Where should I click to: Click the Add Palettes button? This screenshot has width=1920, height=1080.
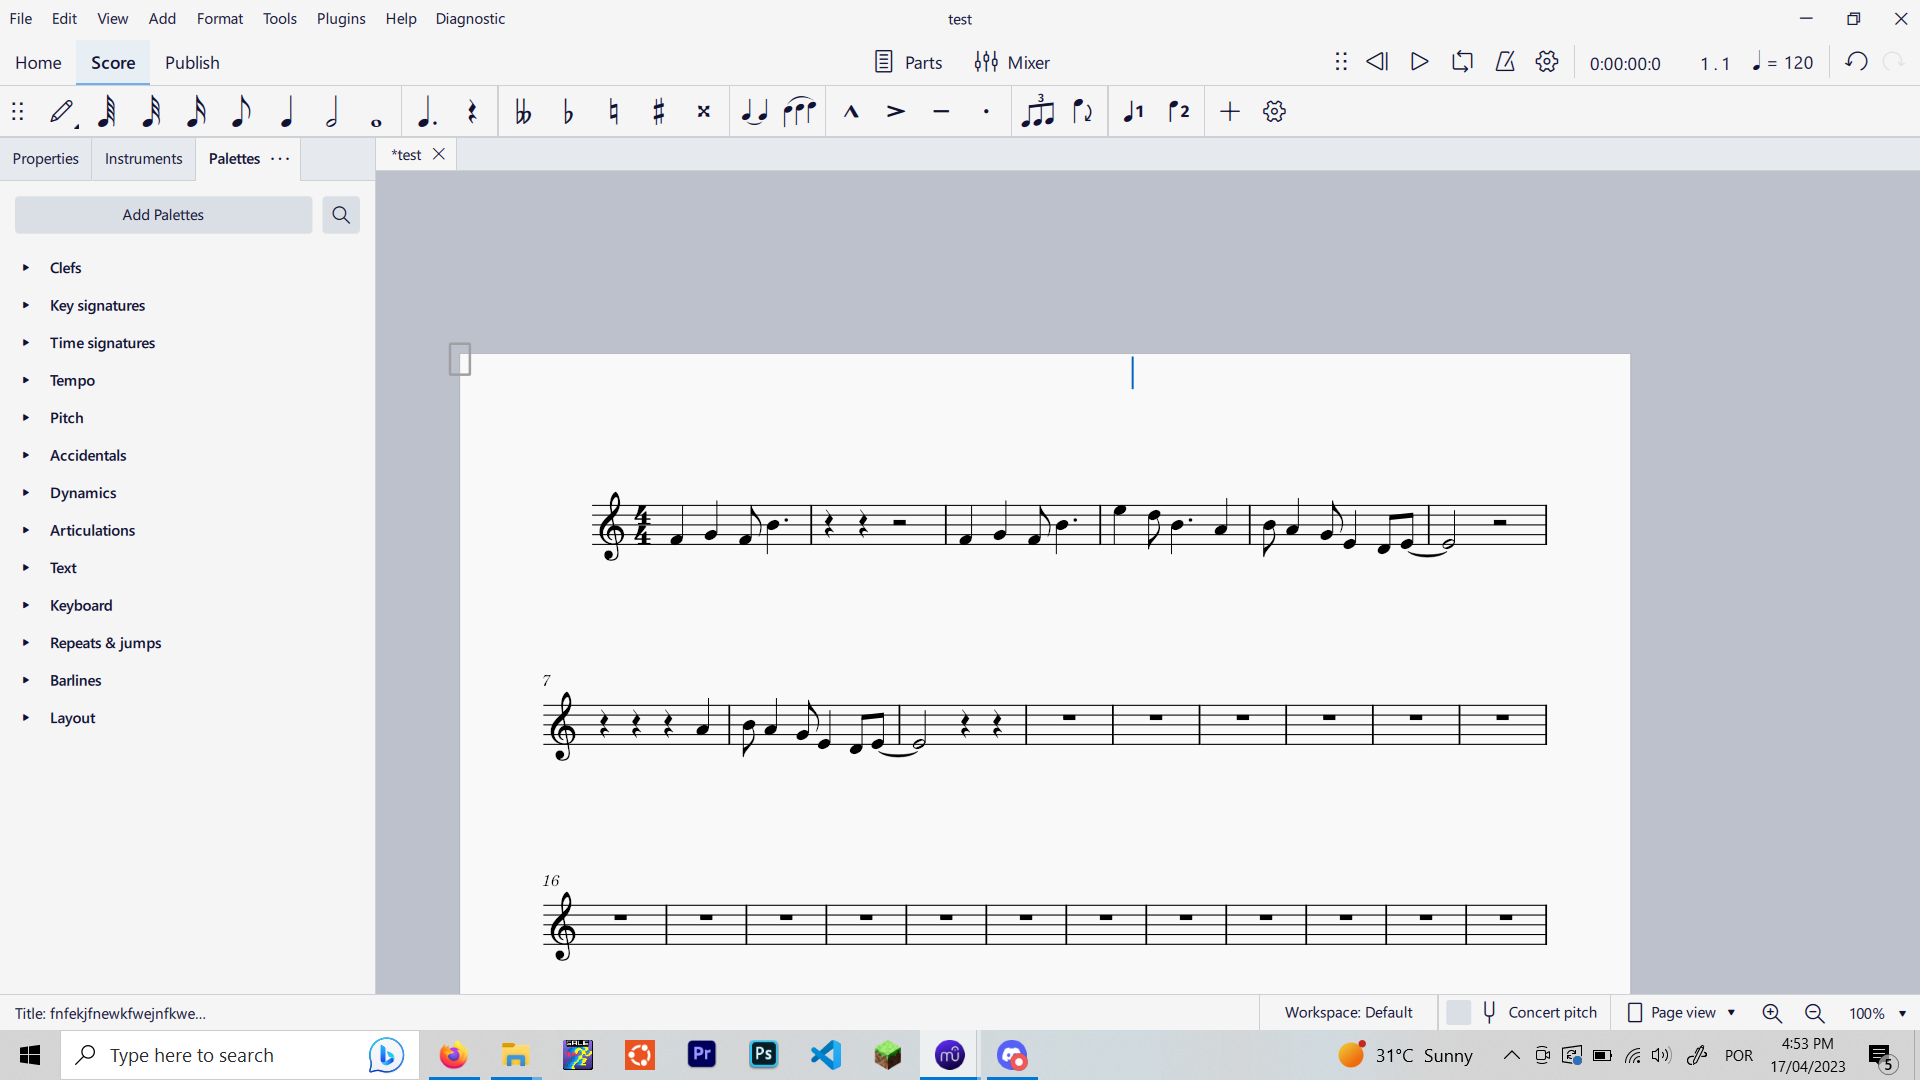point(162,214)
